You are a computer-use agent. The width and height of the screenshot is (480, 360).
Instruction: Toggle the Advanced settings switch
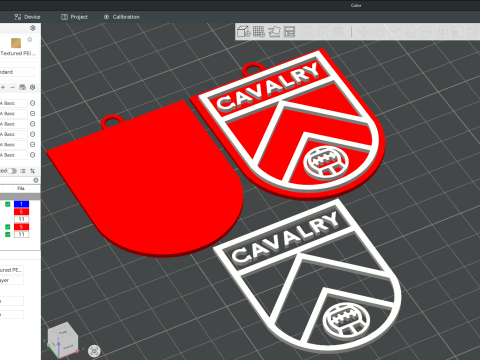tap(12, 171)
